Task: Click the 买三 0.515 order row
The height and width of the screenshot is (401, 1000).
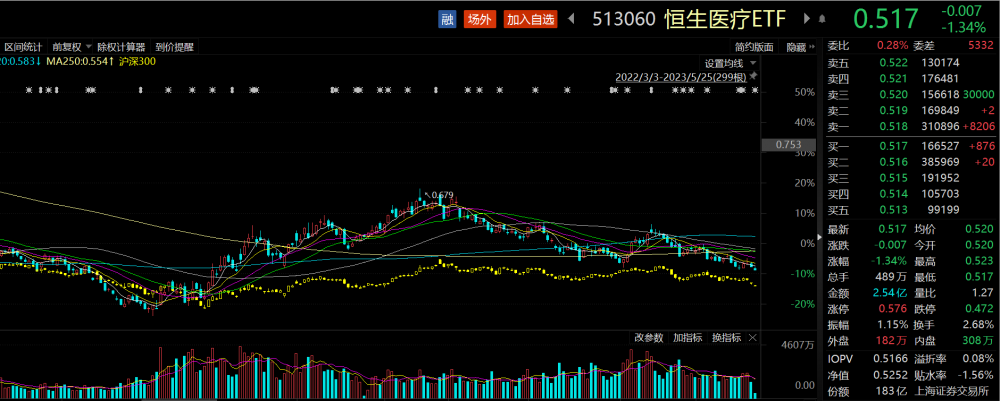Action: click(911, 179)
